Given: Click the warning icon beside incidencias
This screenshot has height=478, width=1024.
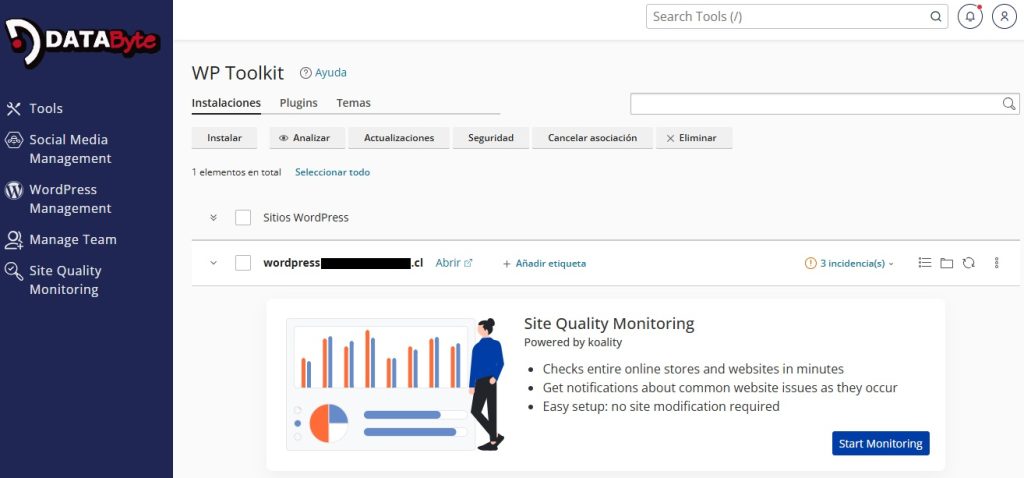Looking at the screenshot, I should click(x=810, y=264).
